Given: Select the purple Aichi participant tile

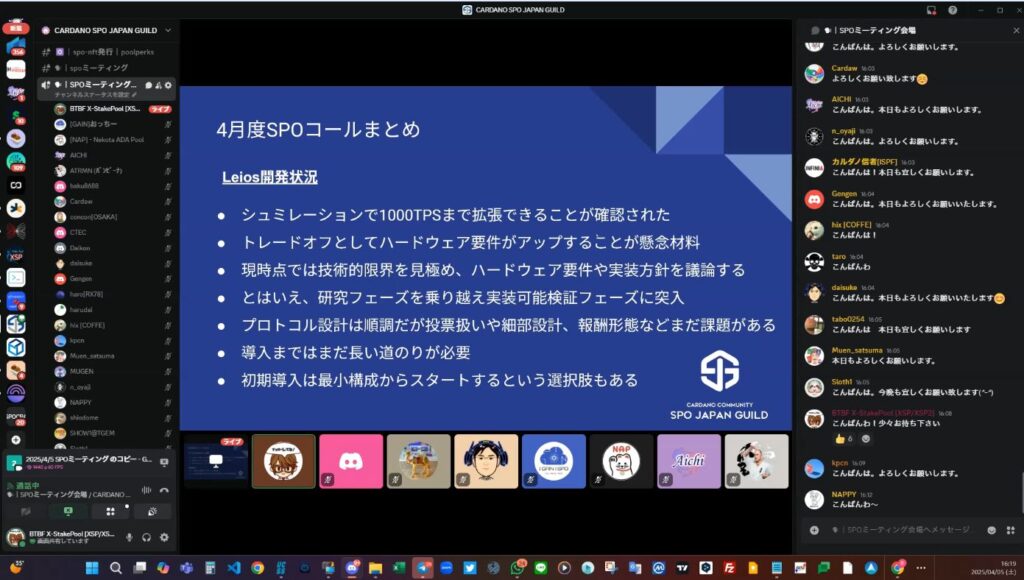Looking at the screenshot, I should pos(689,462).
